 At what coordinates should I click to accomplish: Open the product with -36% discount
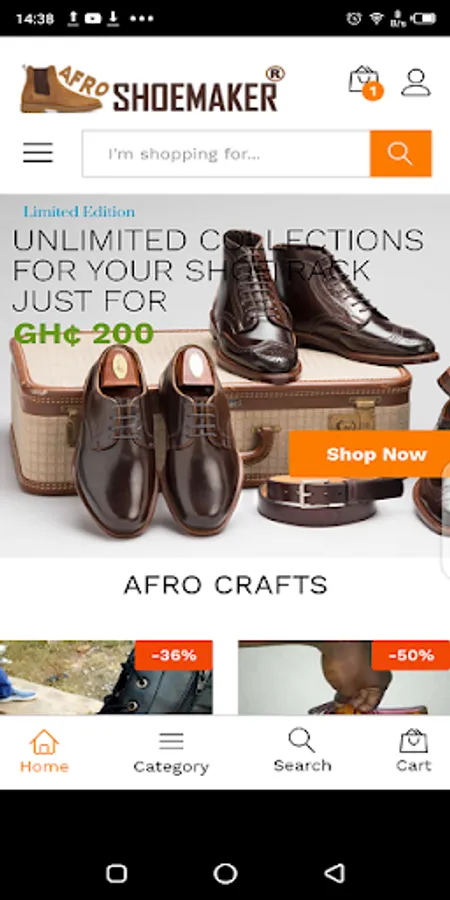106,677
